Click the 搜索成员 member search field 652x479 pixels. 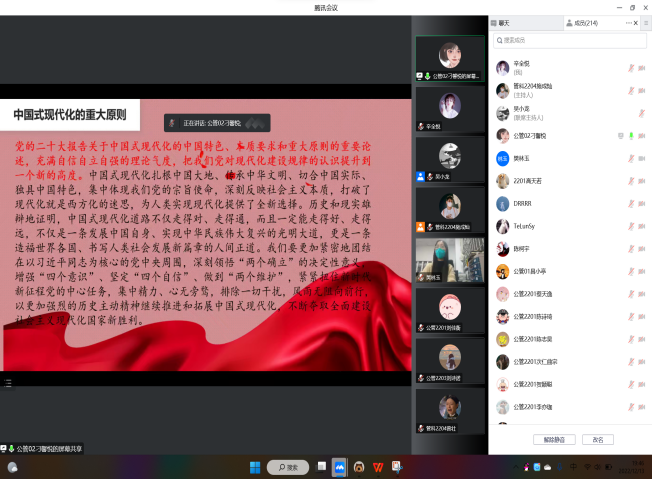coord(570,40)
